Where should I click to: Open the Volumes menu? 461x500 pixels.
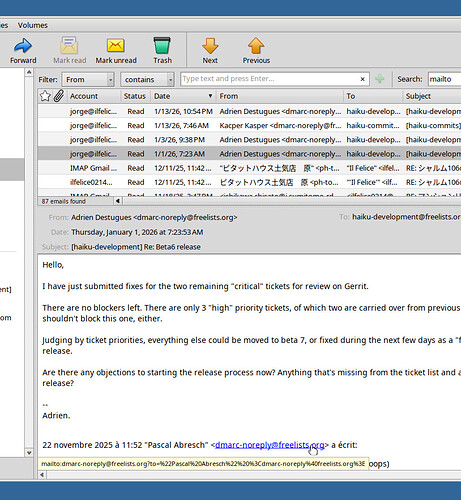(33, 25)
